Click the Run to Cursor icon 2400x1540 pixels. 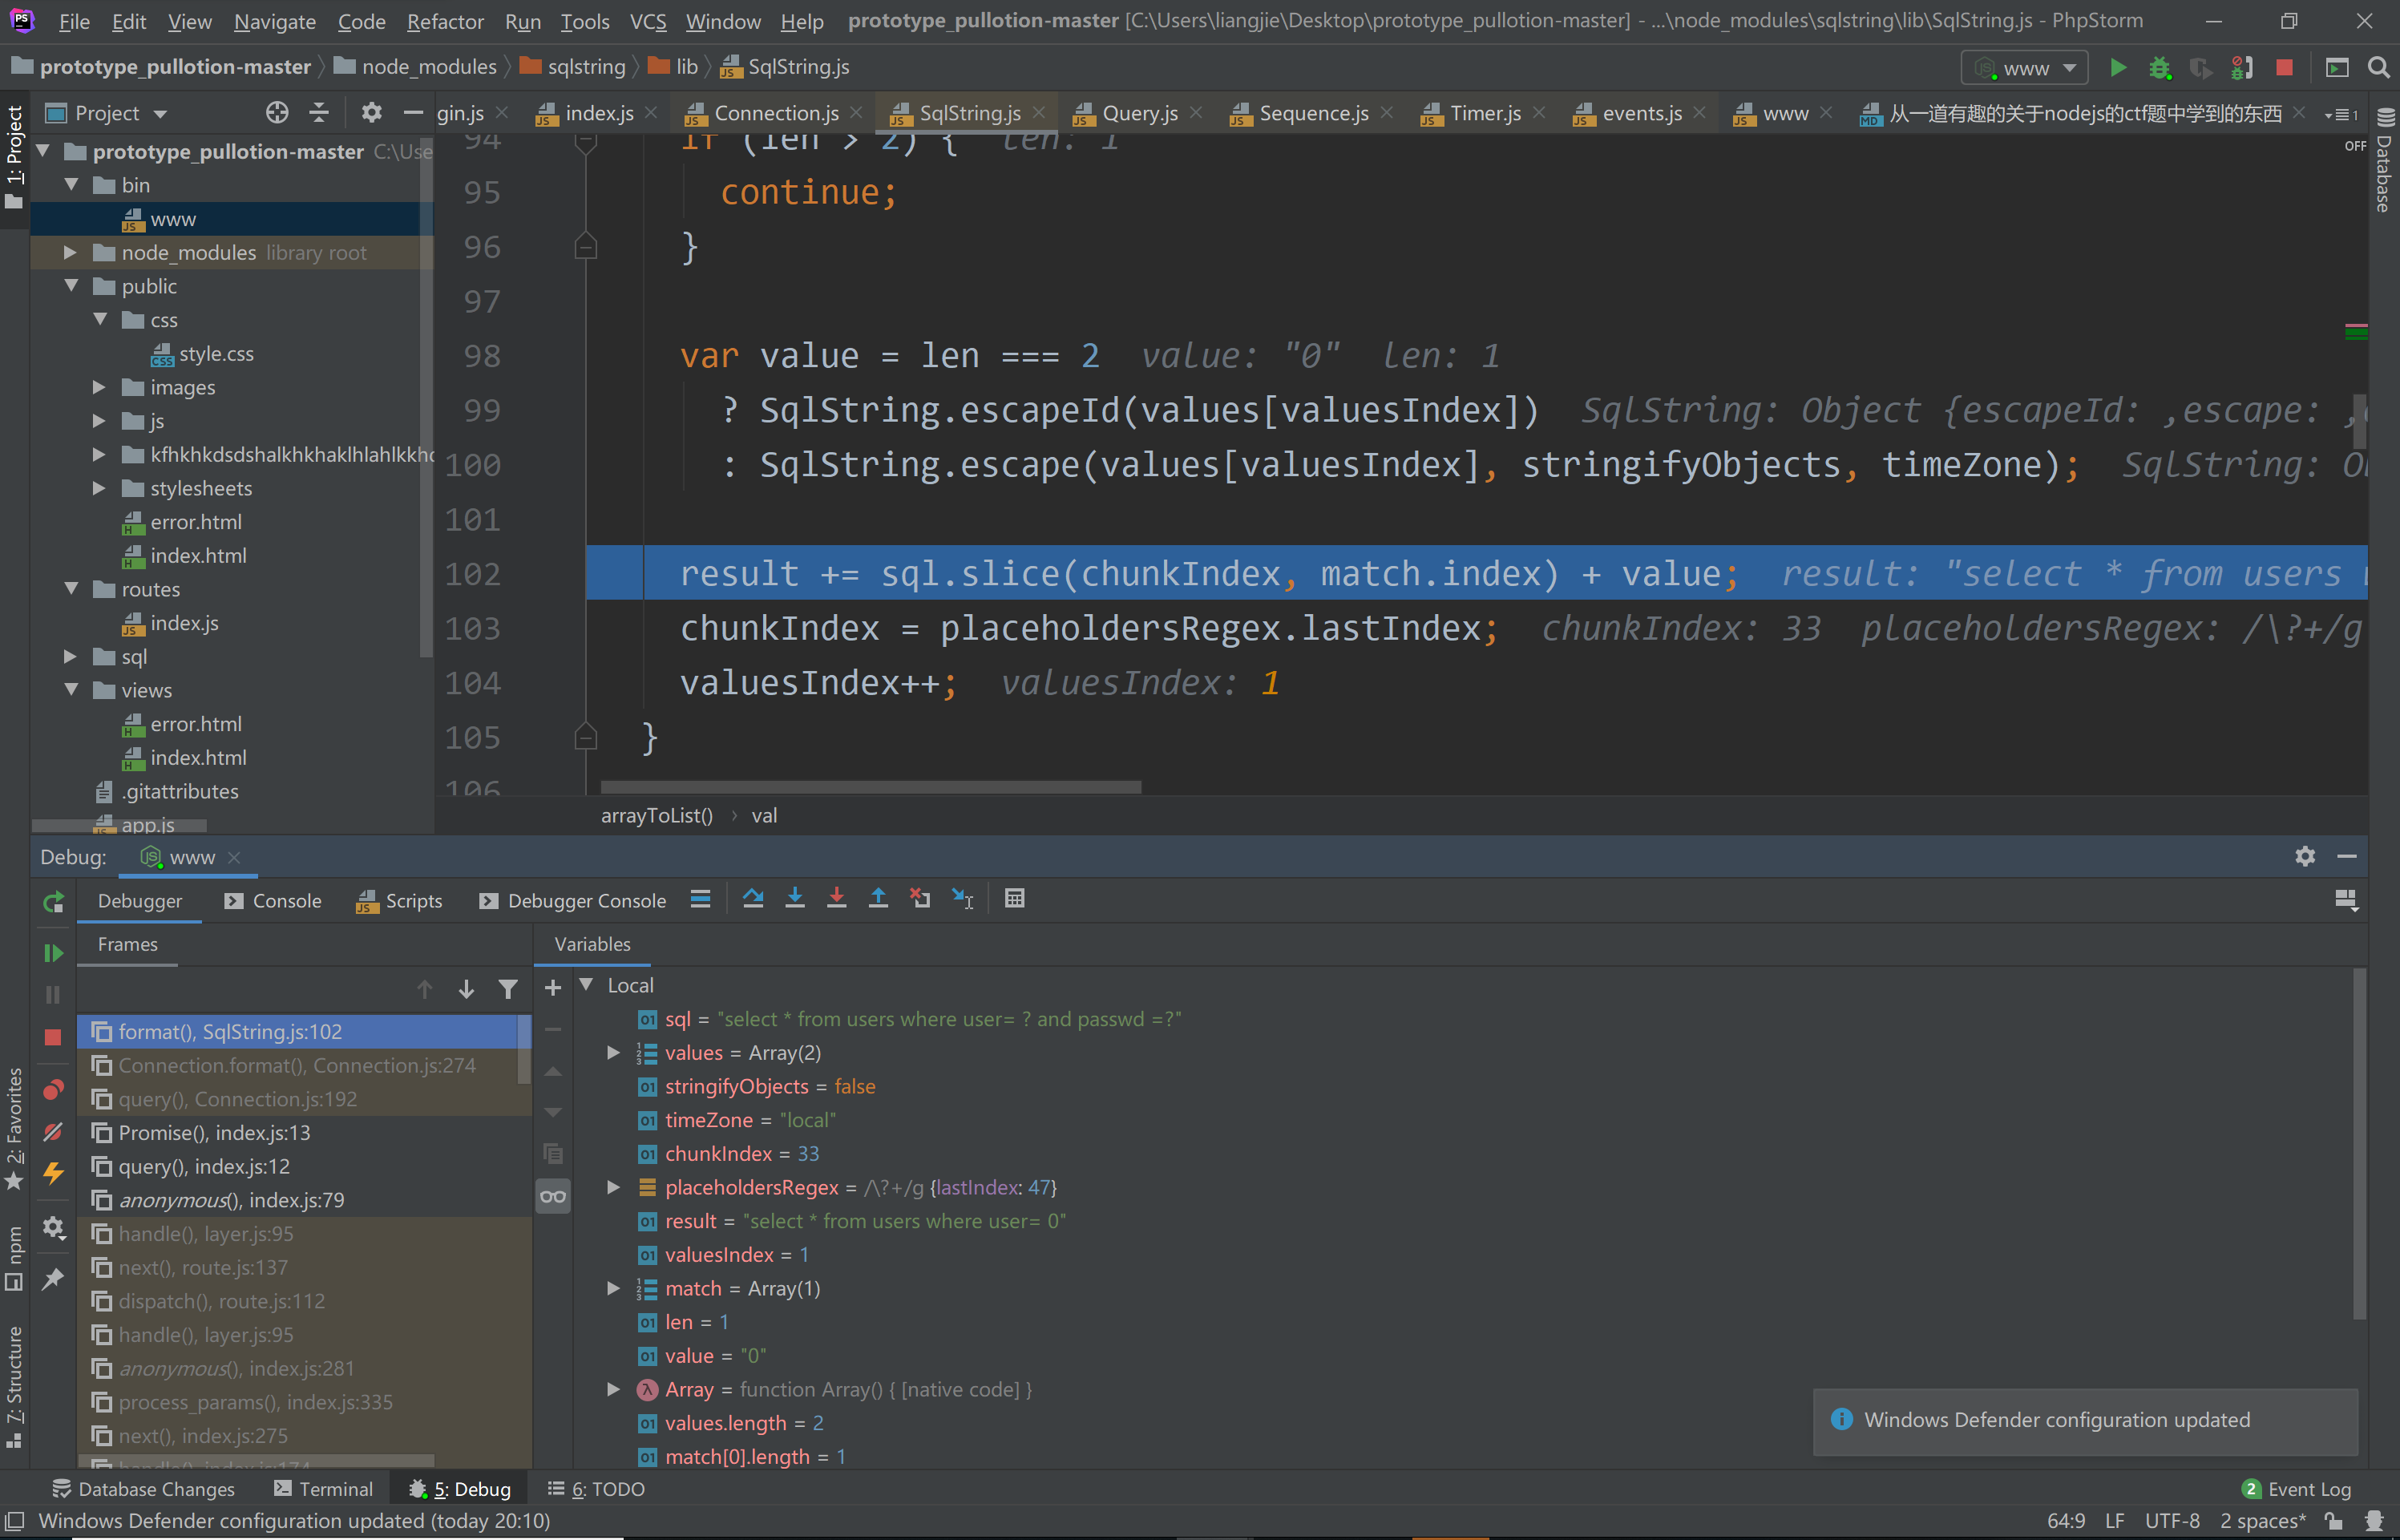point(962,899)
